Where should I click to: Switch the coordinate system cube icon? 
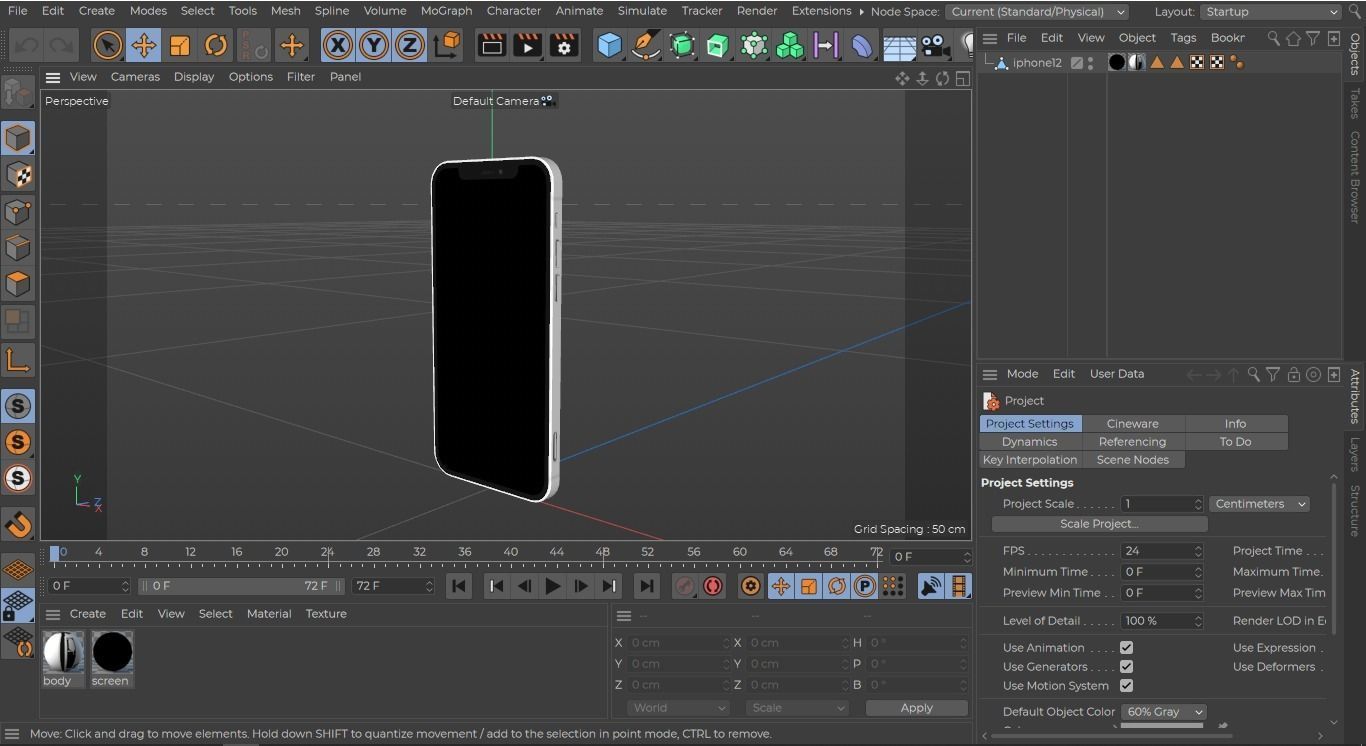[448, 44]
